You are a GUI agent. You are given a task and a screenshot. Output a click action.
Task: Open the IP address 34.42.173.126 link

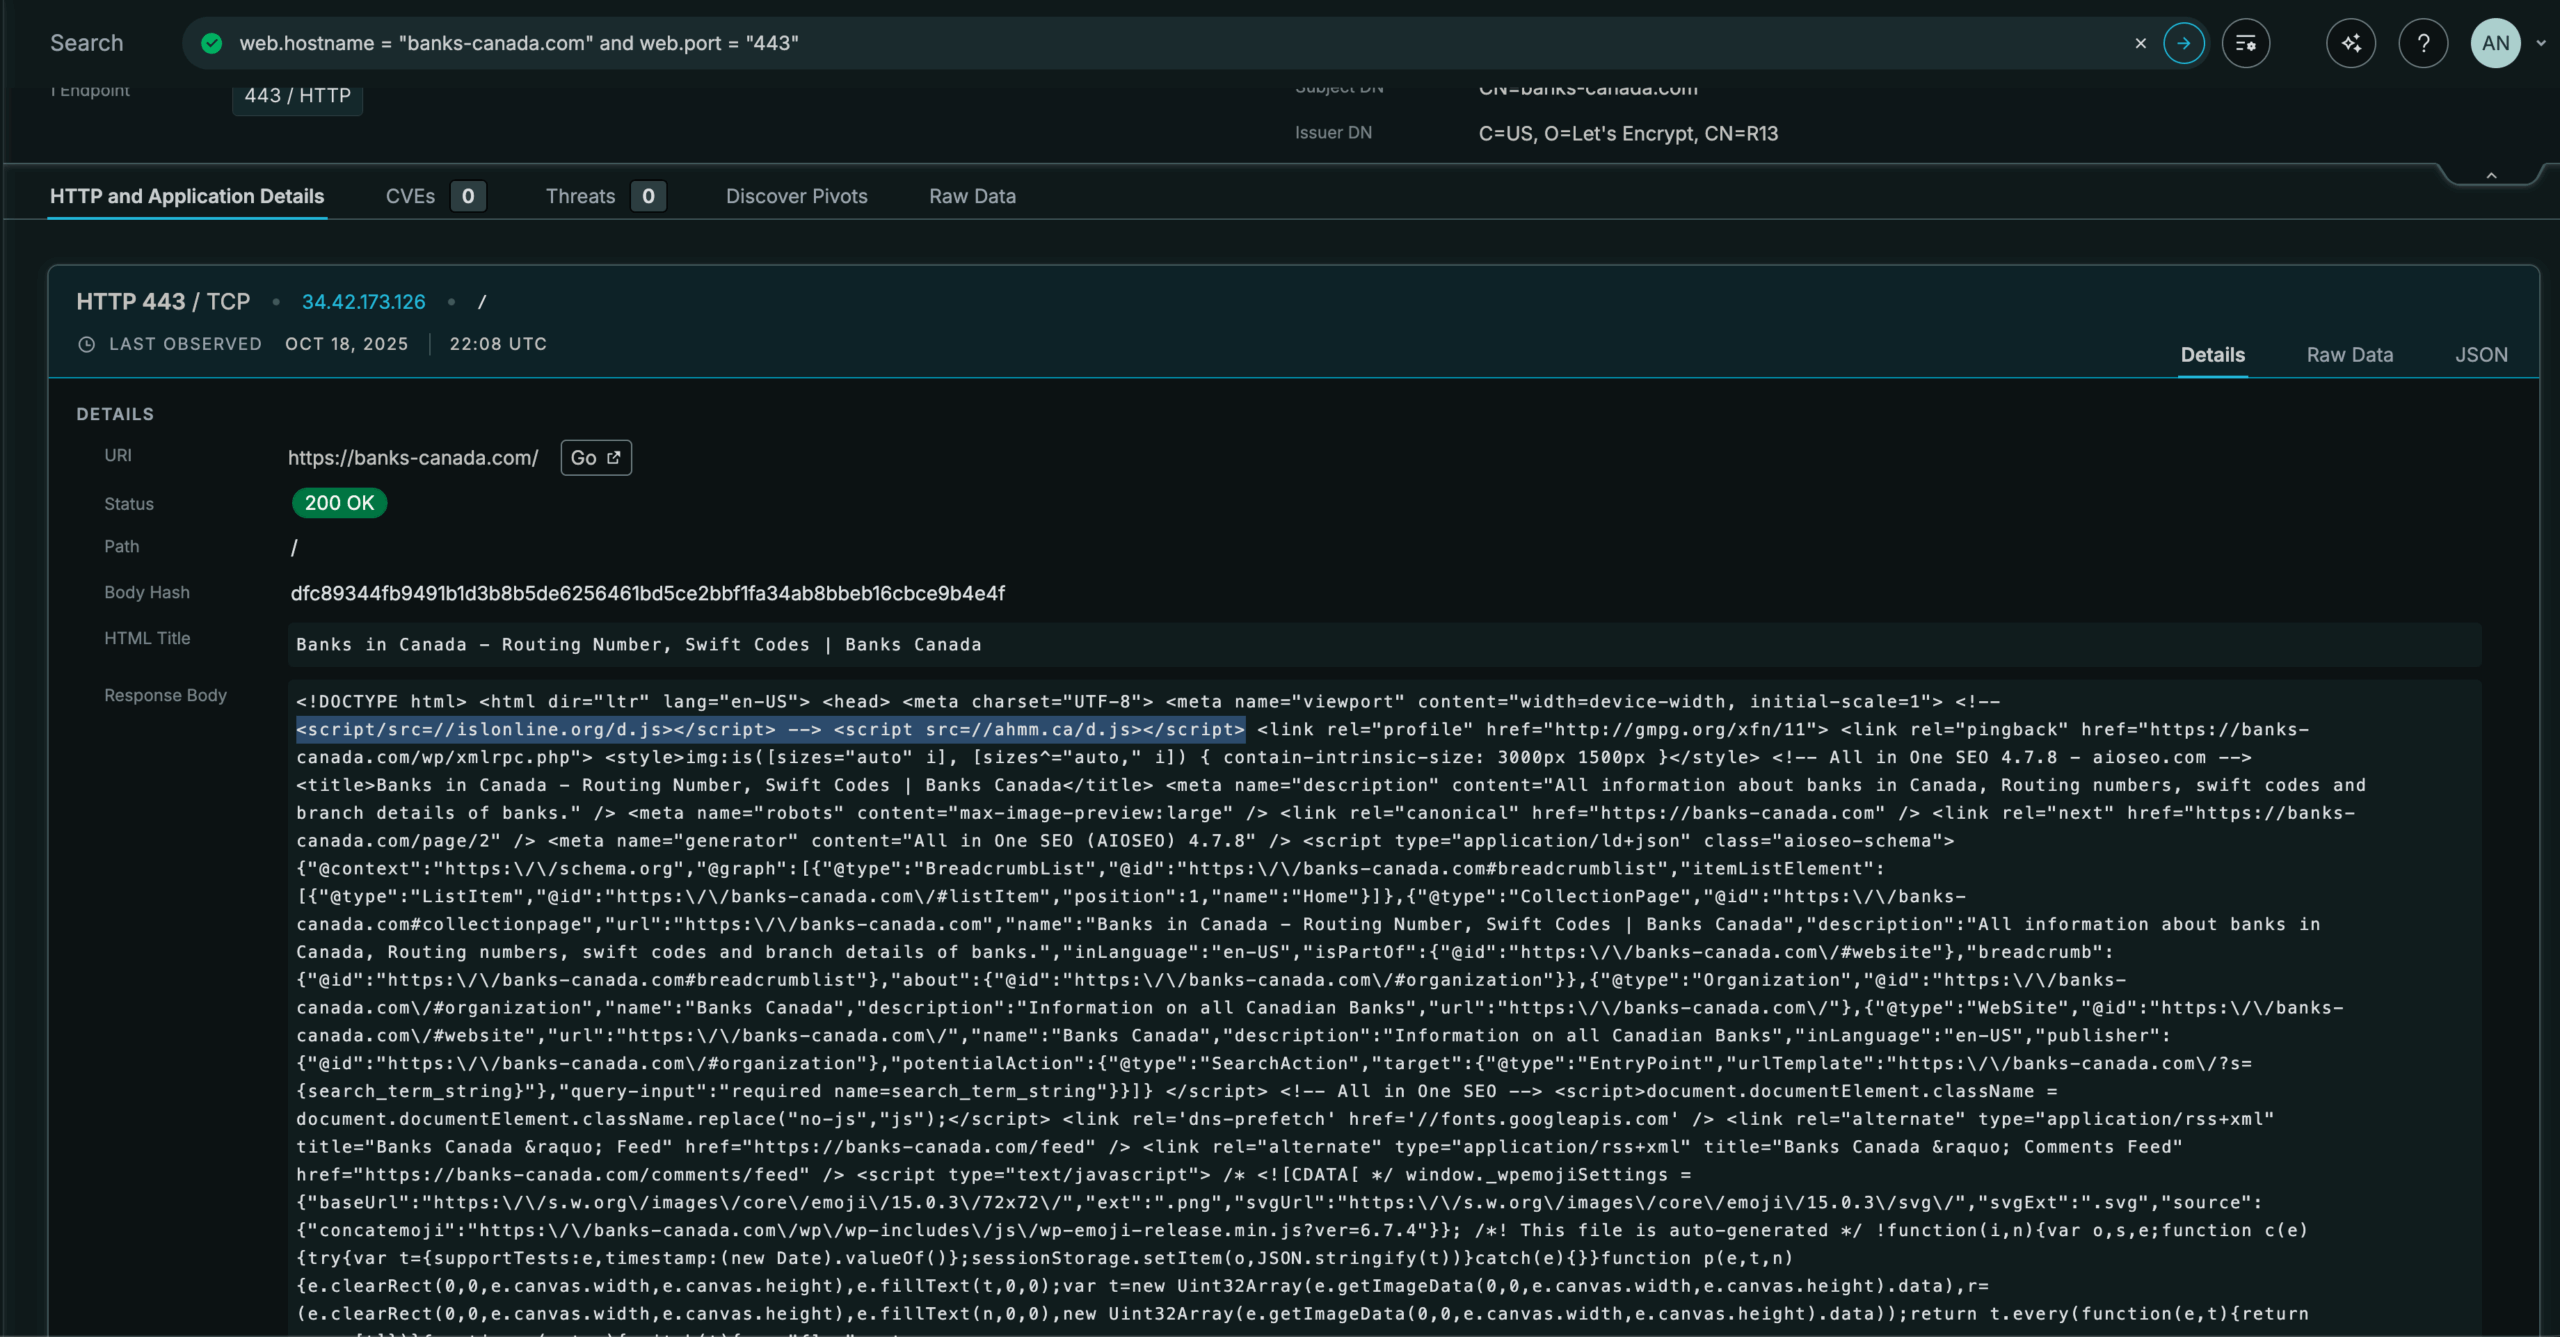363,301
